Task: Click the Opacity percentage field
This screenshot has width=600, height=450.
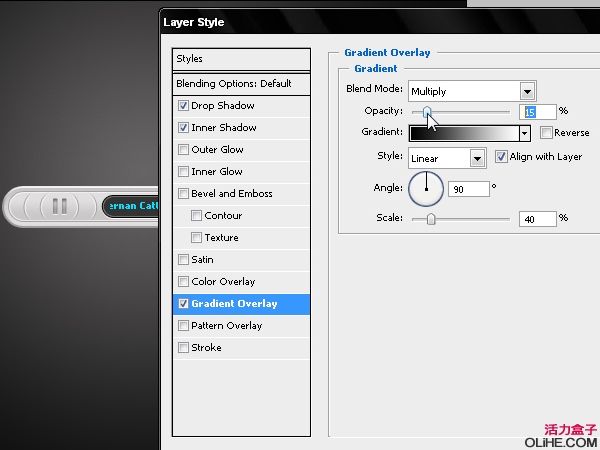Action: [x=538, y=112]
